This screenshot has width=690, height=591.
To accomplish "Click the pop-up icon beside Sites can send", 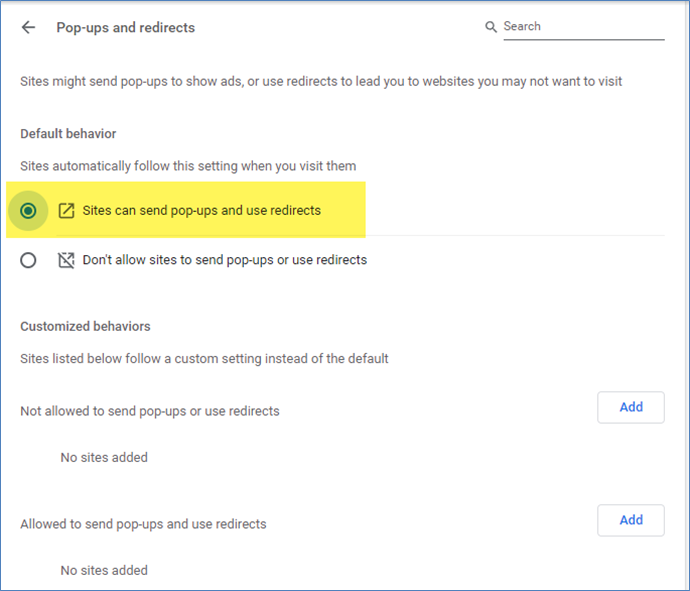I will [67, 211].
